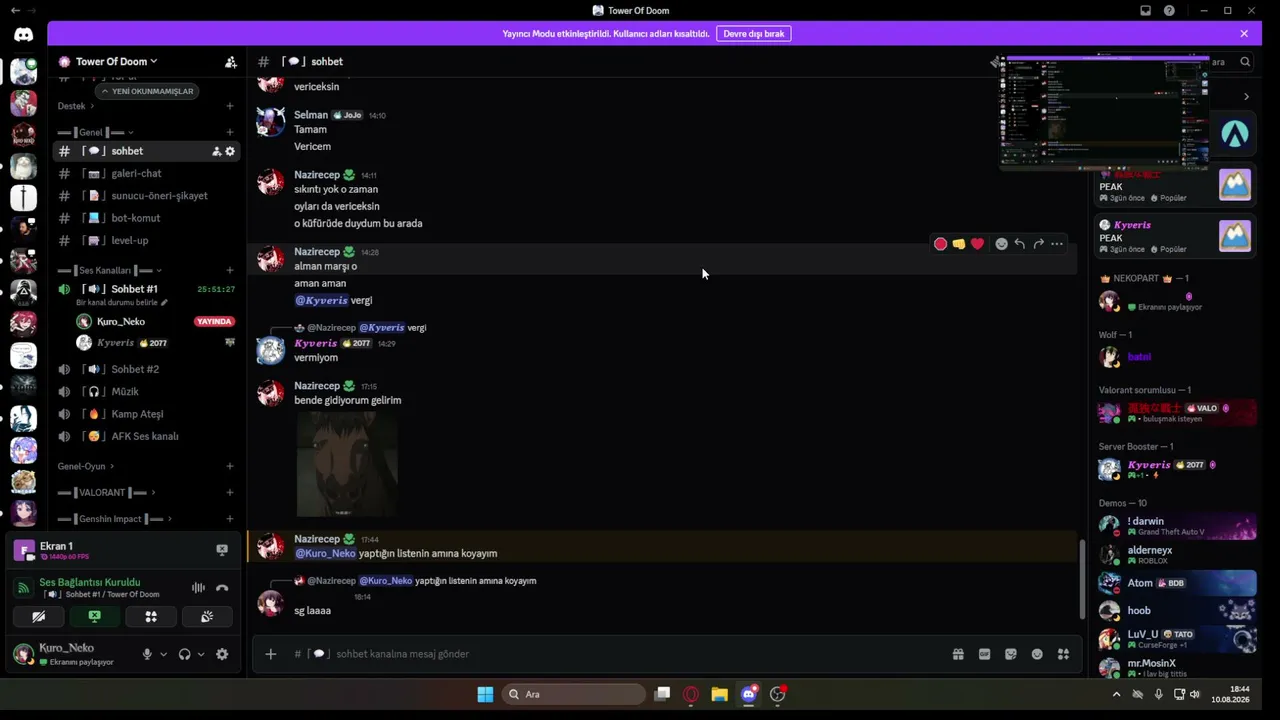Screen dimensions: 1280x720
Task: Click taskbar Ara search box
Action: (574, 694)
